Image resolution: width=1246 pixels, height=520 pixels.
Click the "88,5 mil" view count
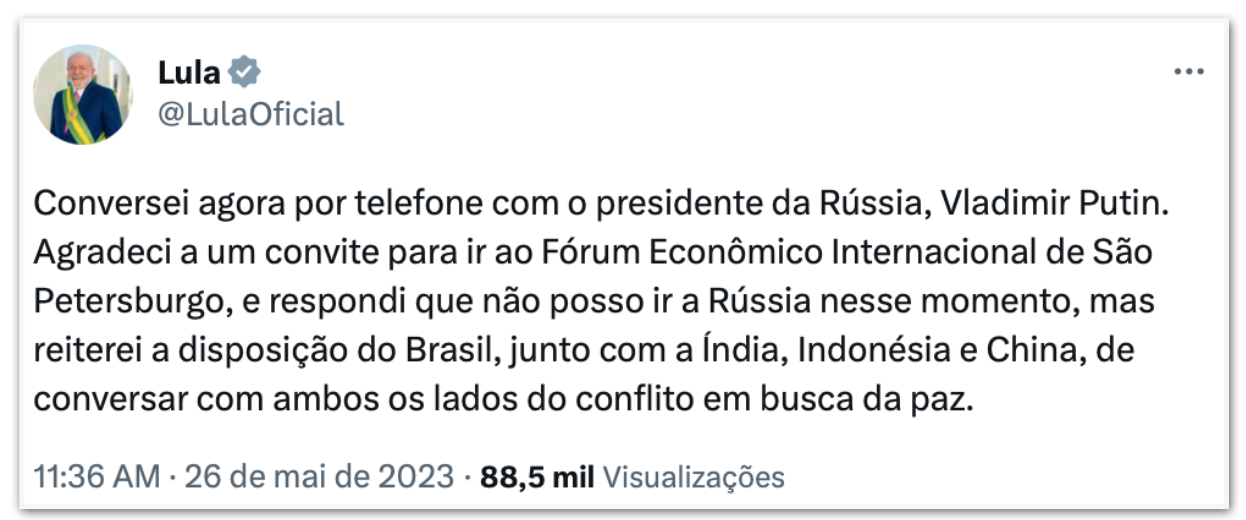(x=538, y=477)
